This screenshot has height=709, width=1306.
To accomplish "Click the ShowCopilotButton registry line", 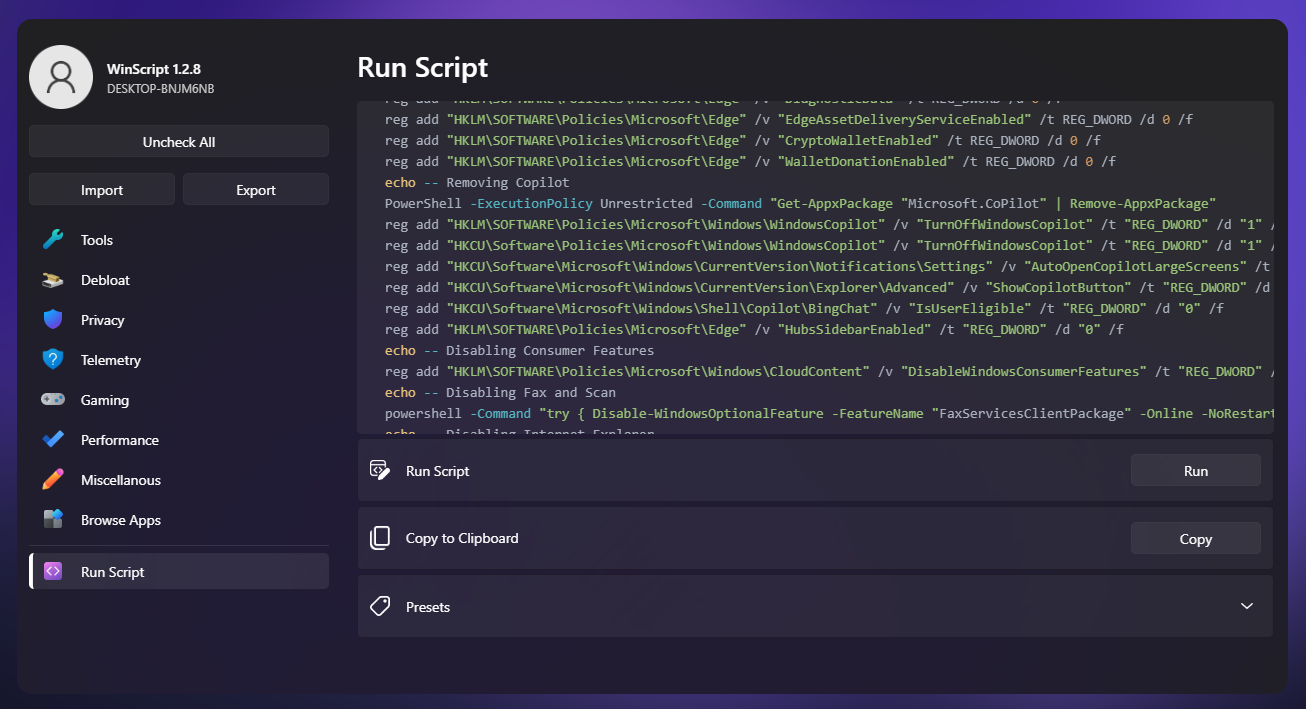I will [x=829, y=287].
